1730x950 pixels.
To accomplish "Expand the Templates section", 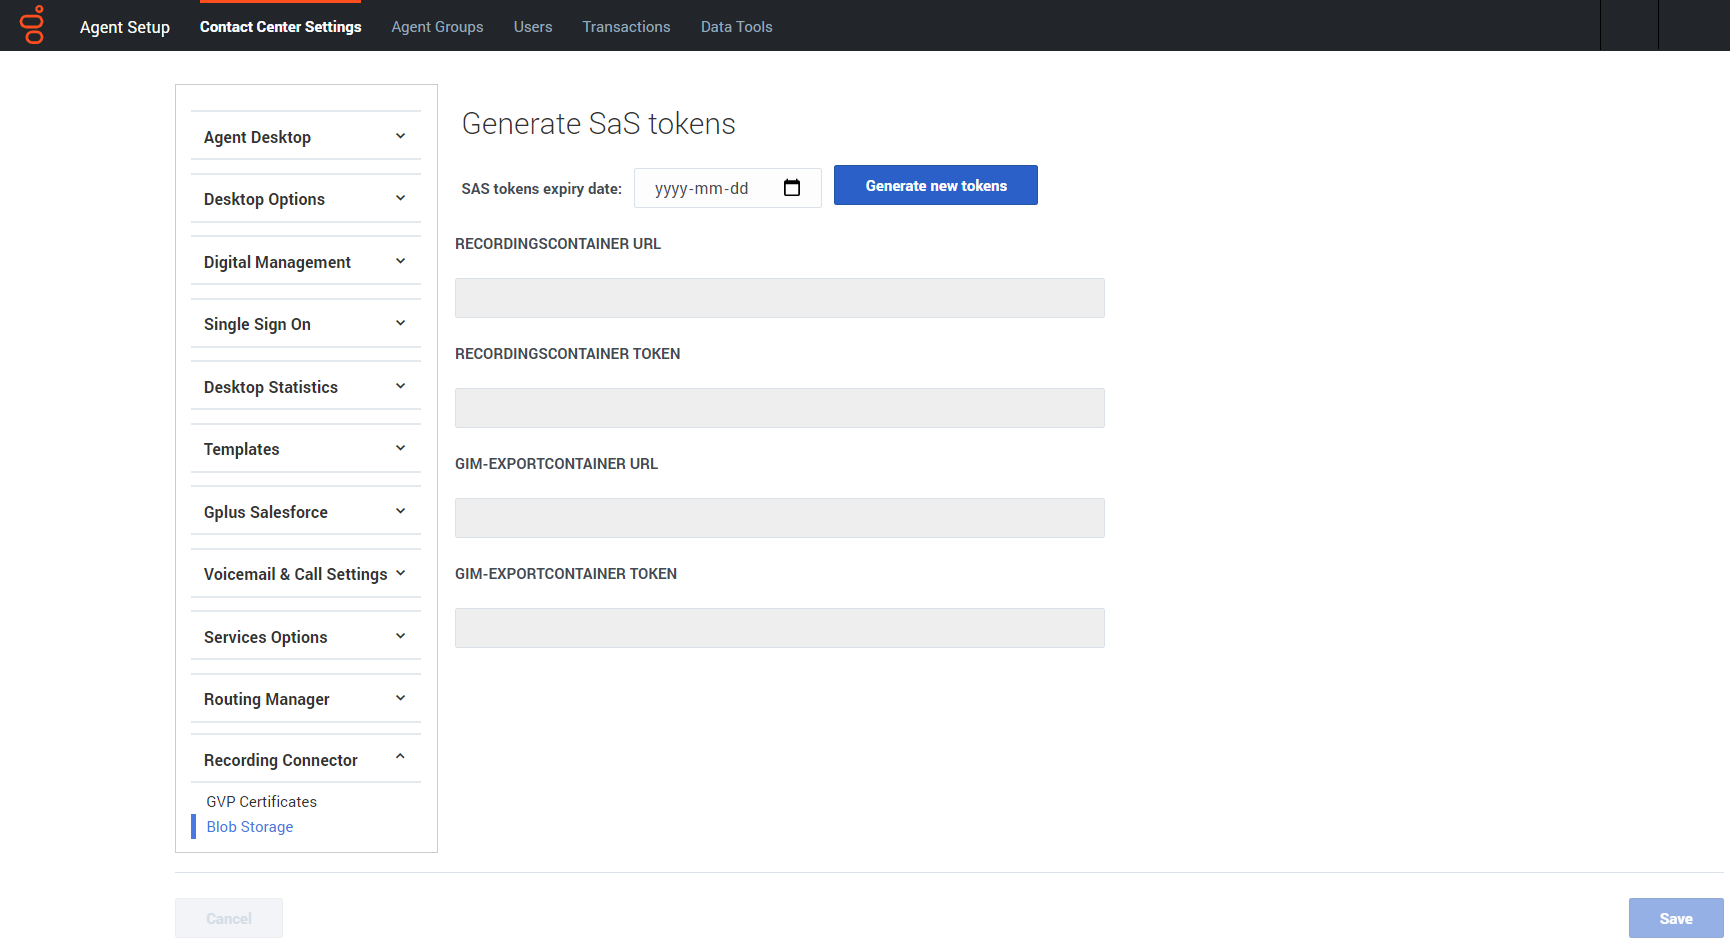I will [x=306, y=449].
